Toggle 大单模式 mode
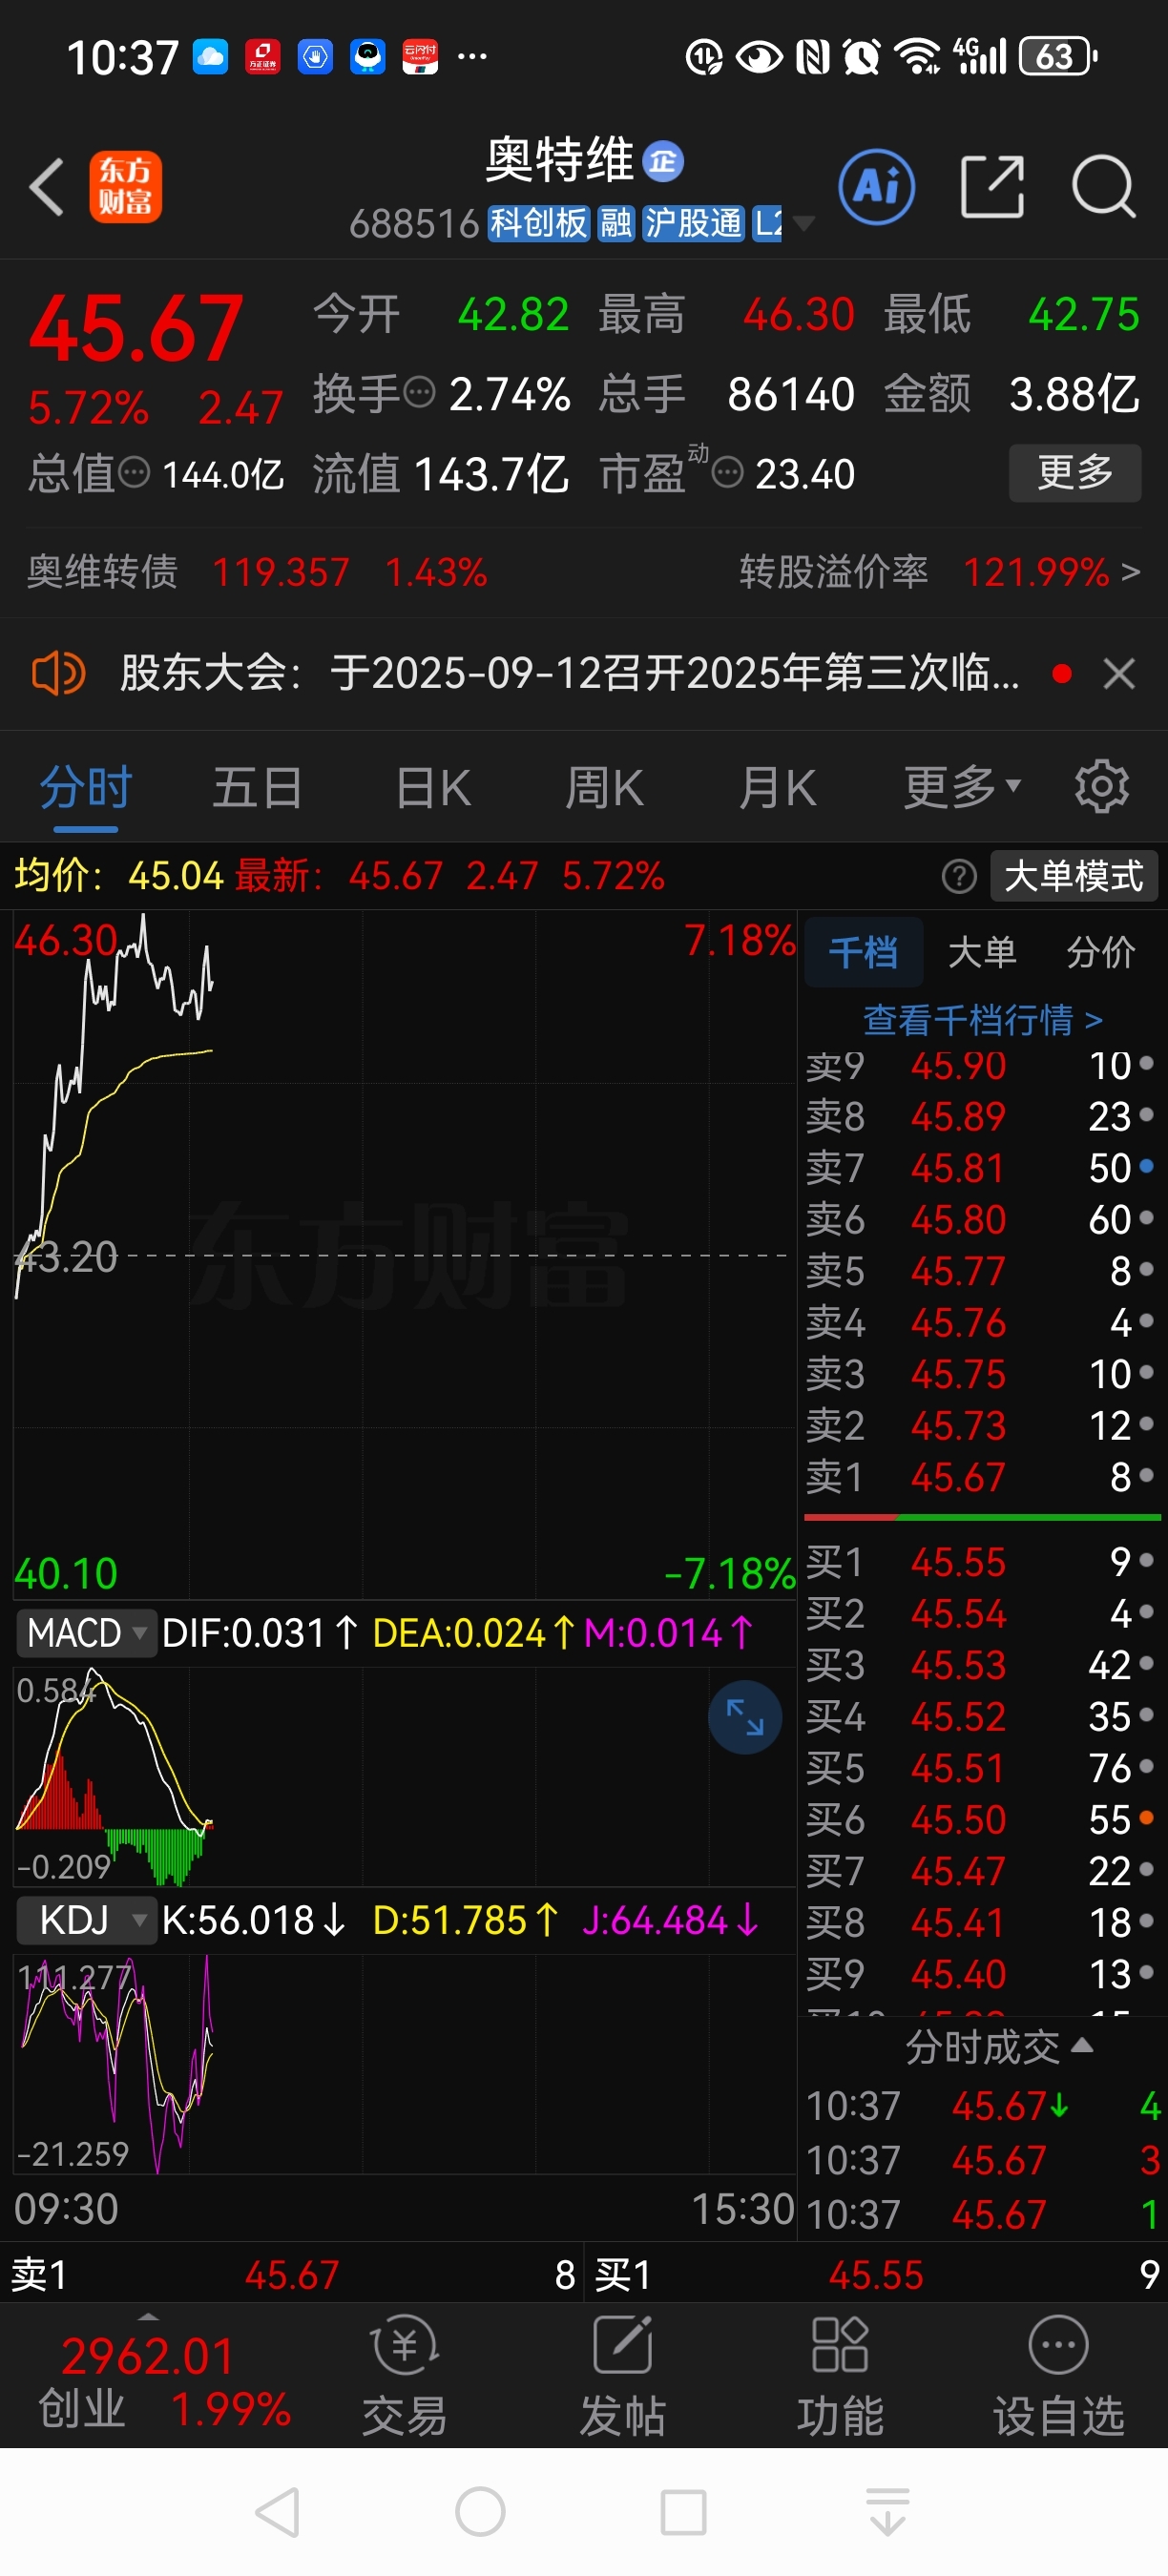 (x=1073, y=877)
